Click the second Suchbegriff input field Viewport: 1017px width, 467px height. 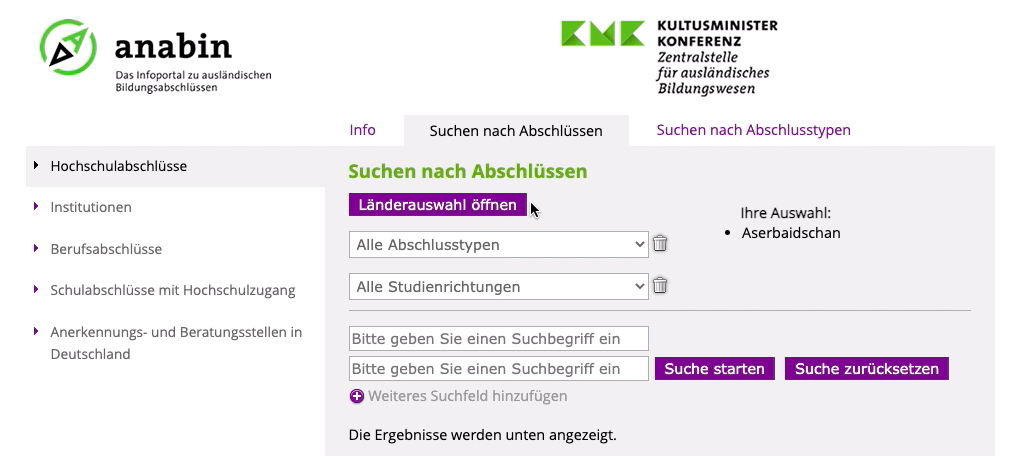[x=499, y=369]
